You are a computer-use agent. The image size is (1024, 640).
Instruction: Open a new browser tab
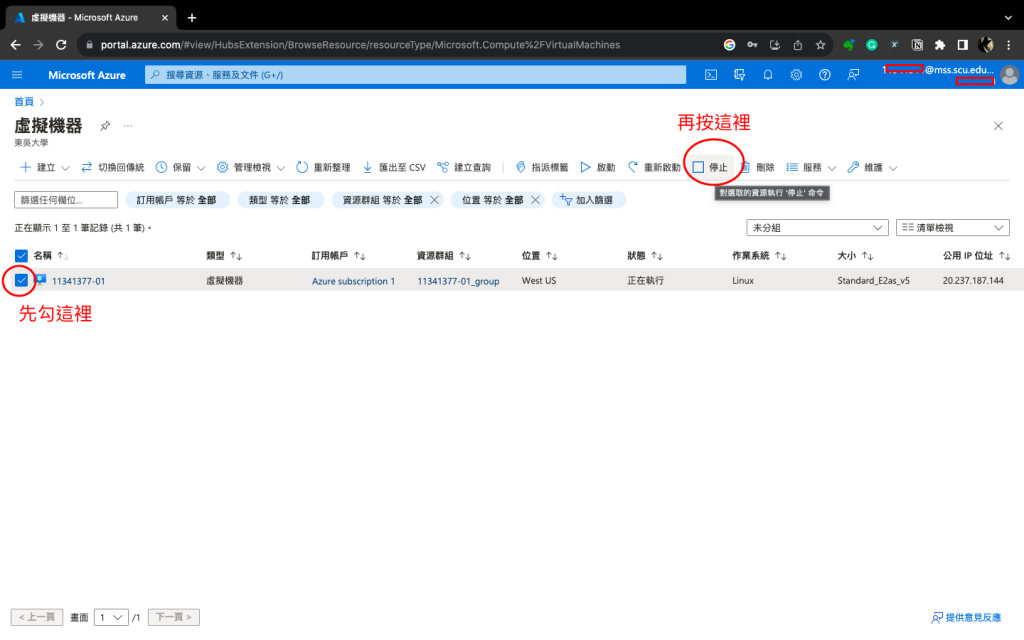click(192, 18)
